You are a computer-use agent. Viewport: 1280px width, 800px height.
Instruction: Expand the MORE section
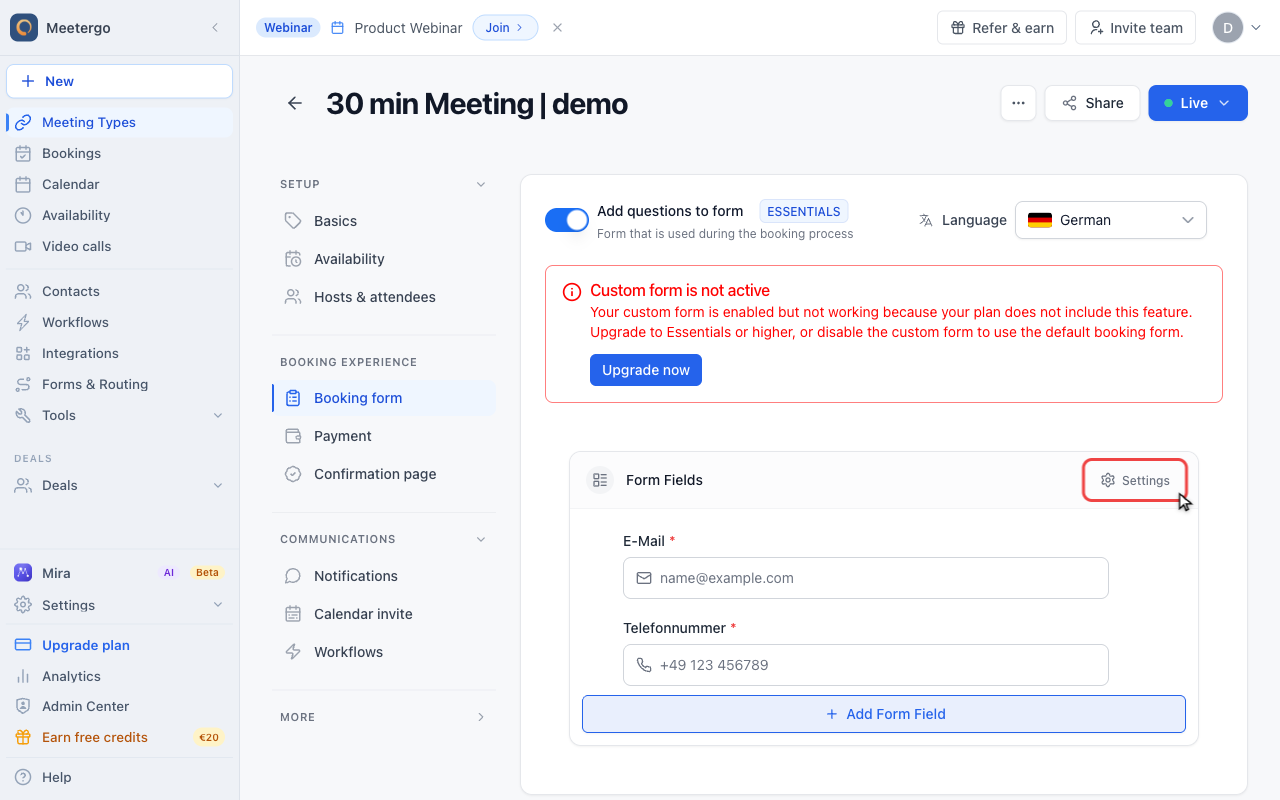click(481, 717)
